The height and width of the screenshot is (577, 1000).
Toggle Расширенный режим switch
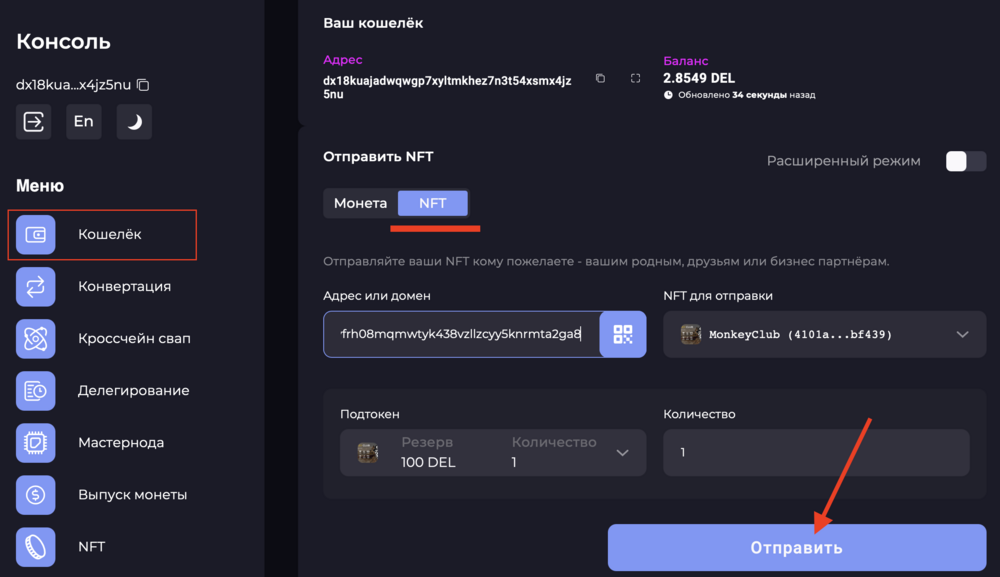pyautogui.click(x=966, y=161)
